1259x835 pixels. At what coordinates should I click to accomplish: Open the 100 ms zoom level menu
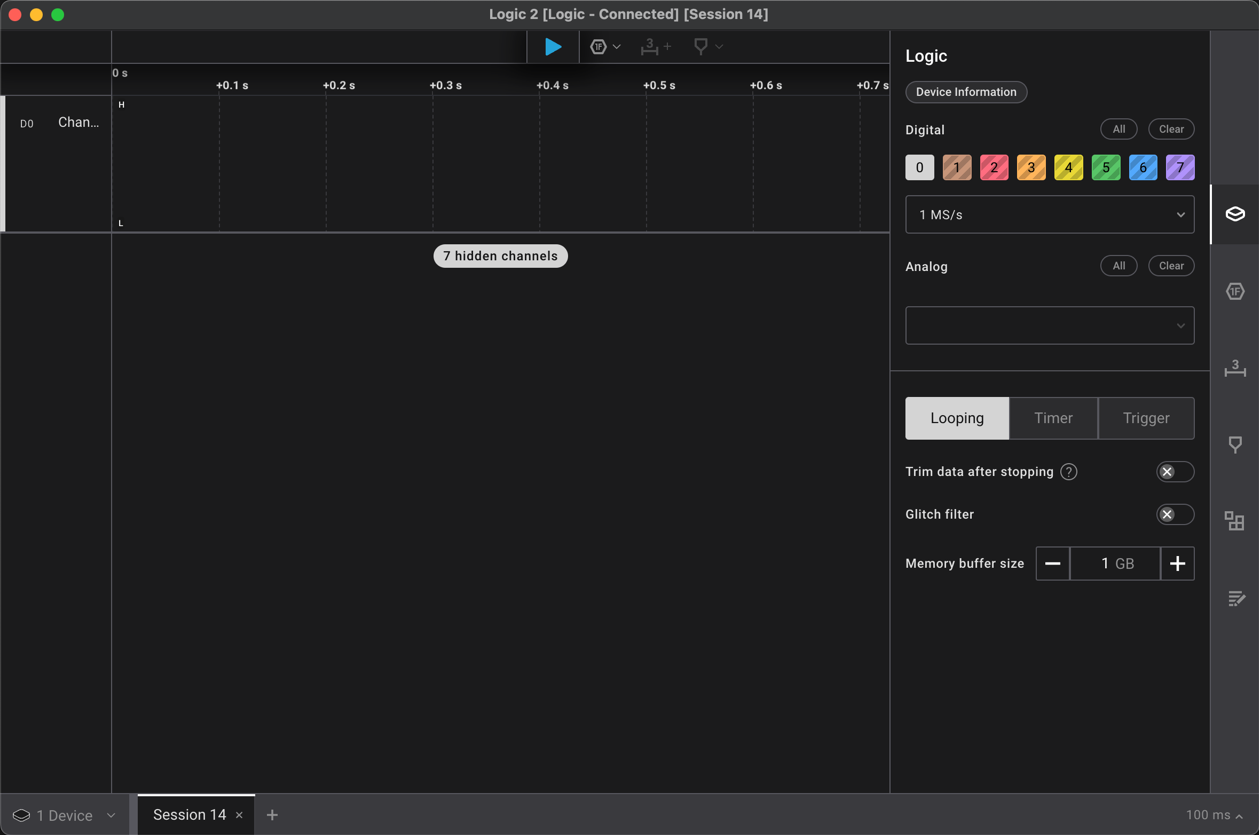click(x=1215, y=816)
